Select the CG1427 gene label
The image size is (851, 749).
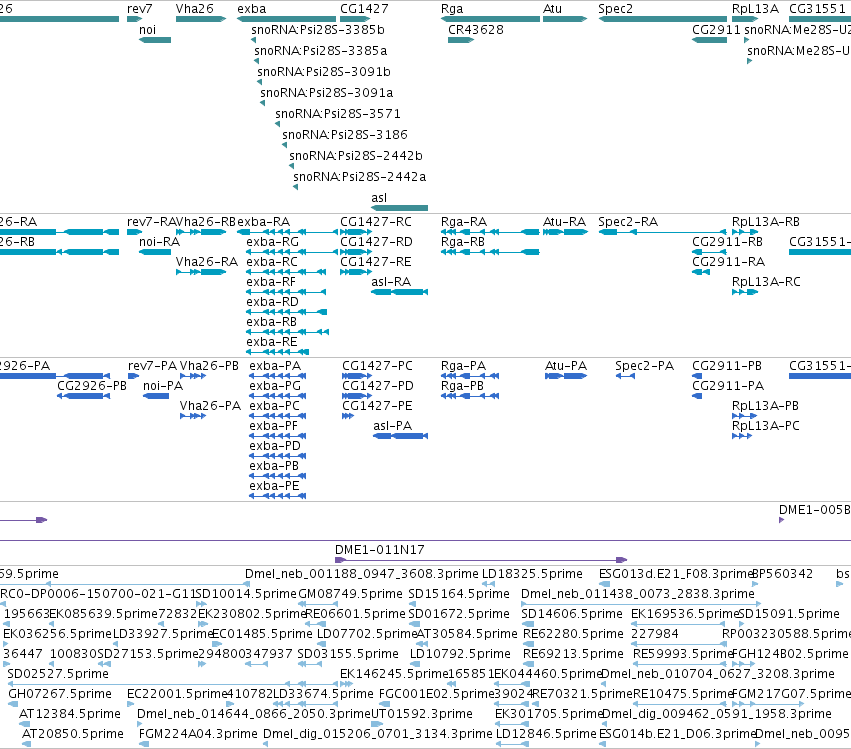(364, 9)
